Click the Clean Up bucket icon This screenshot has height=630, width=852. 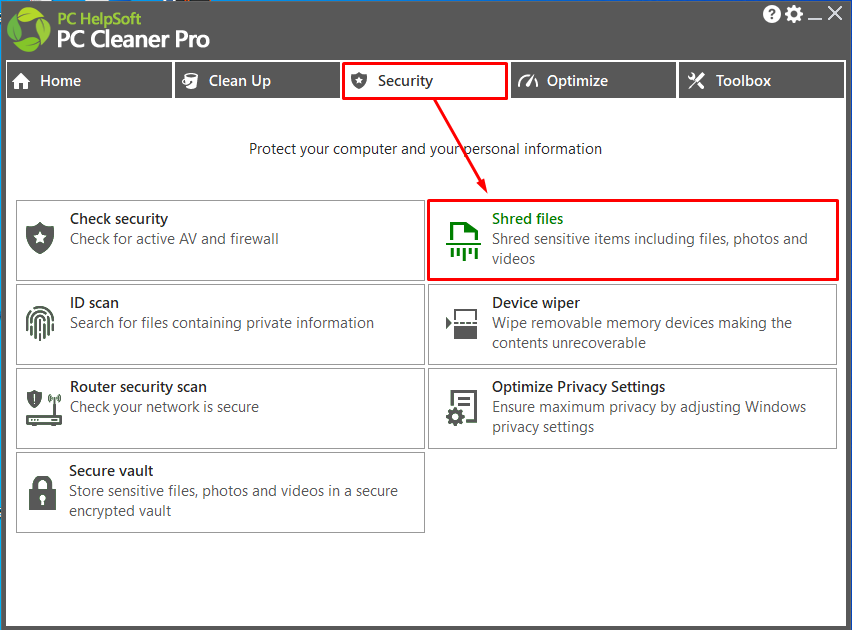click(190, 81)
